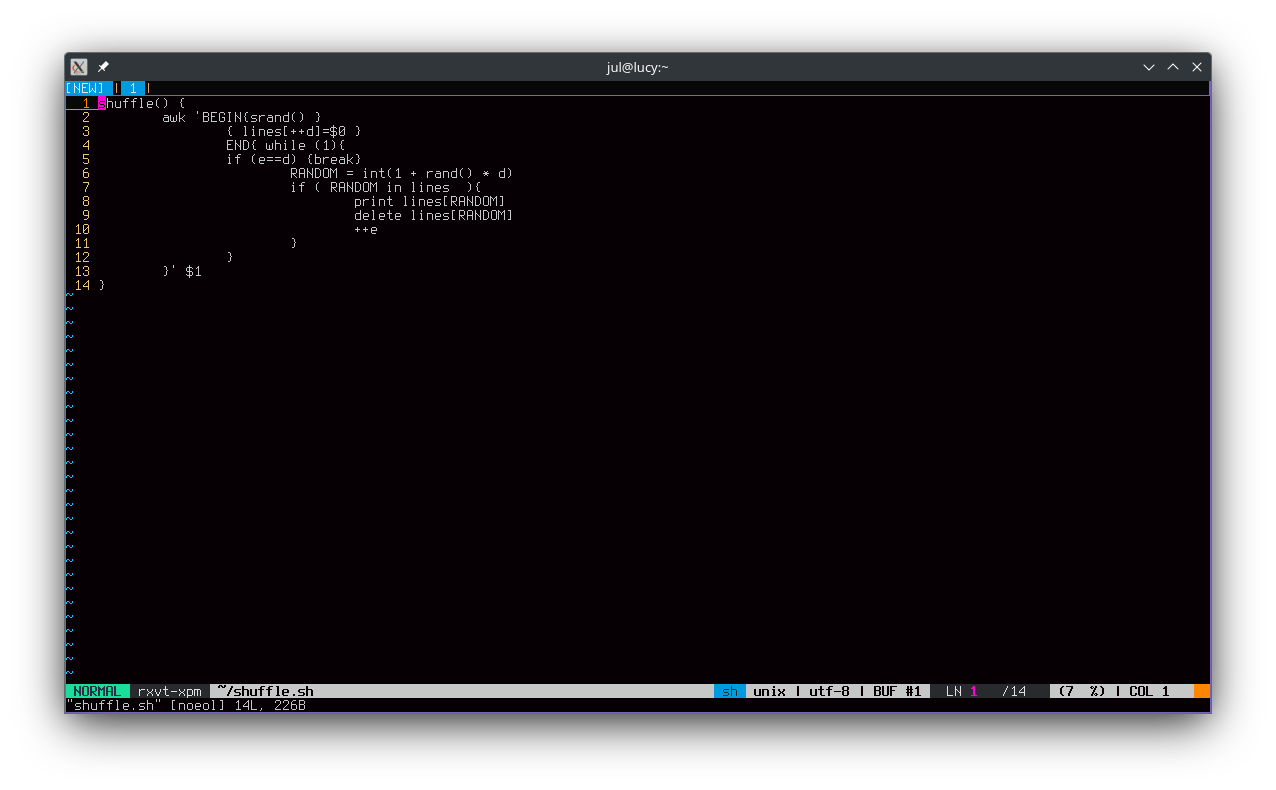
Task: Click the 'unix' file format indicator
Action: 770,691
